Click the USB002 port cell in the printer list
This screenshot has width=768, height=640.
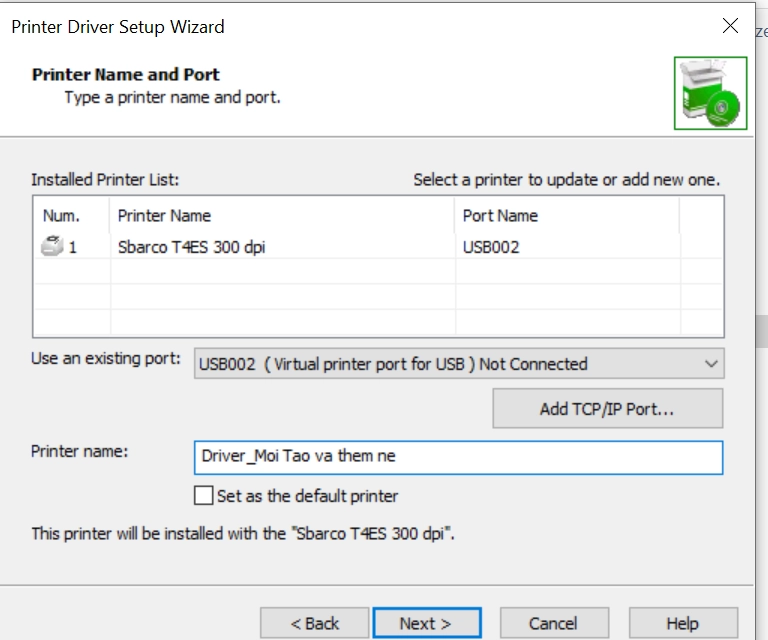[x=491, y=247]
